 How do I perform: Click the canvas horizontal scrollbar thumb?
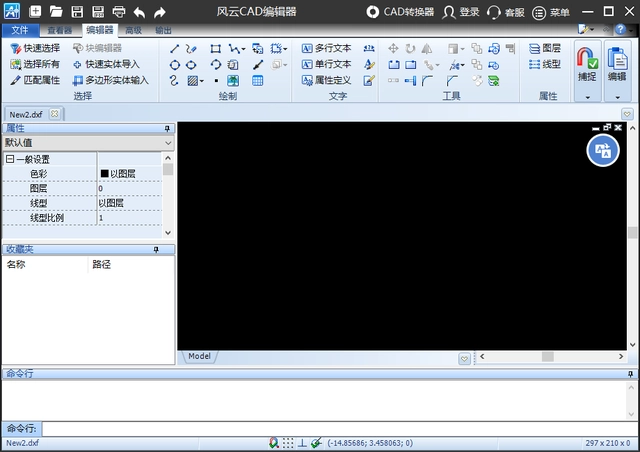tap(548, 357)
